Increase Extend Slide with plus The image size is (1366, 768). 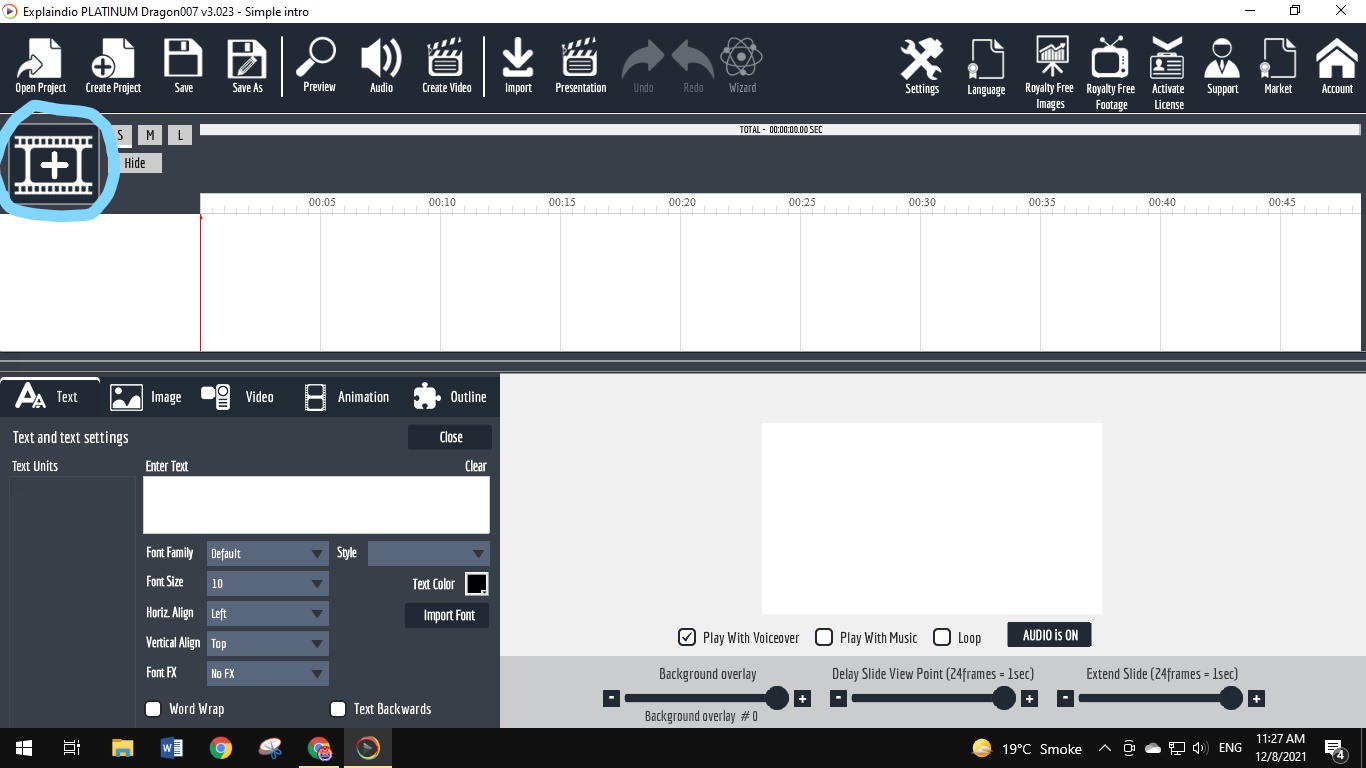pos(1257,699)
